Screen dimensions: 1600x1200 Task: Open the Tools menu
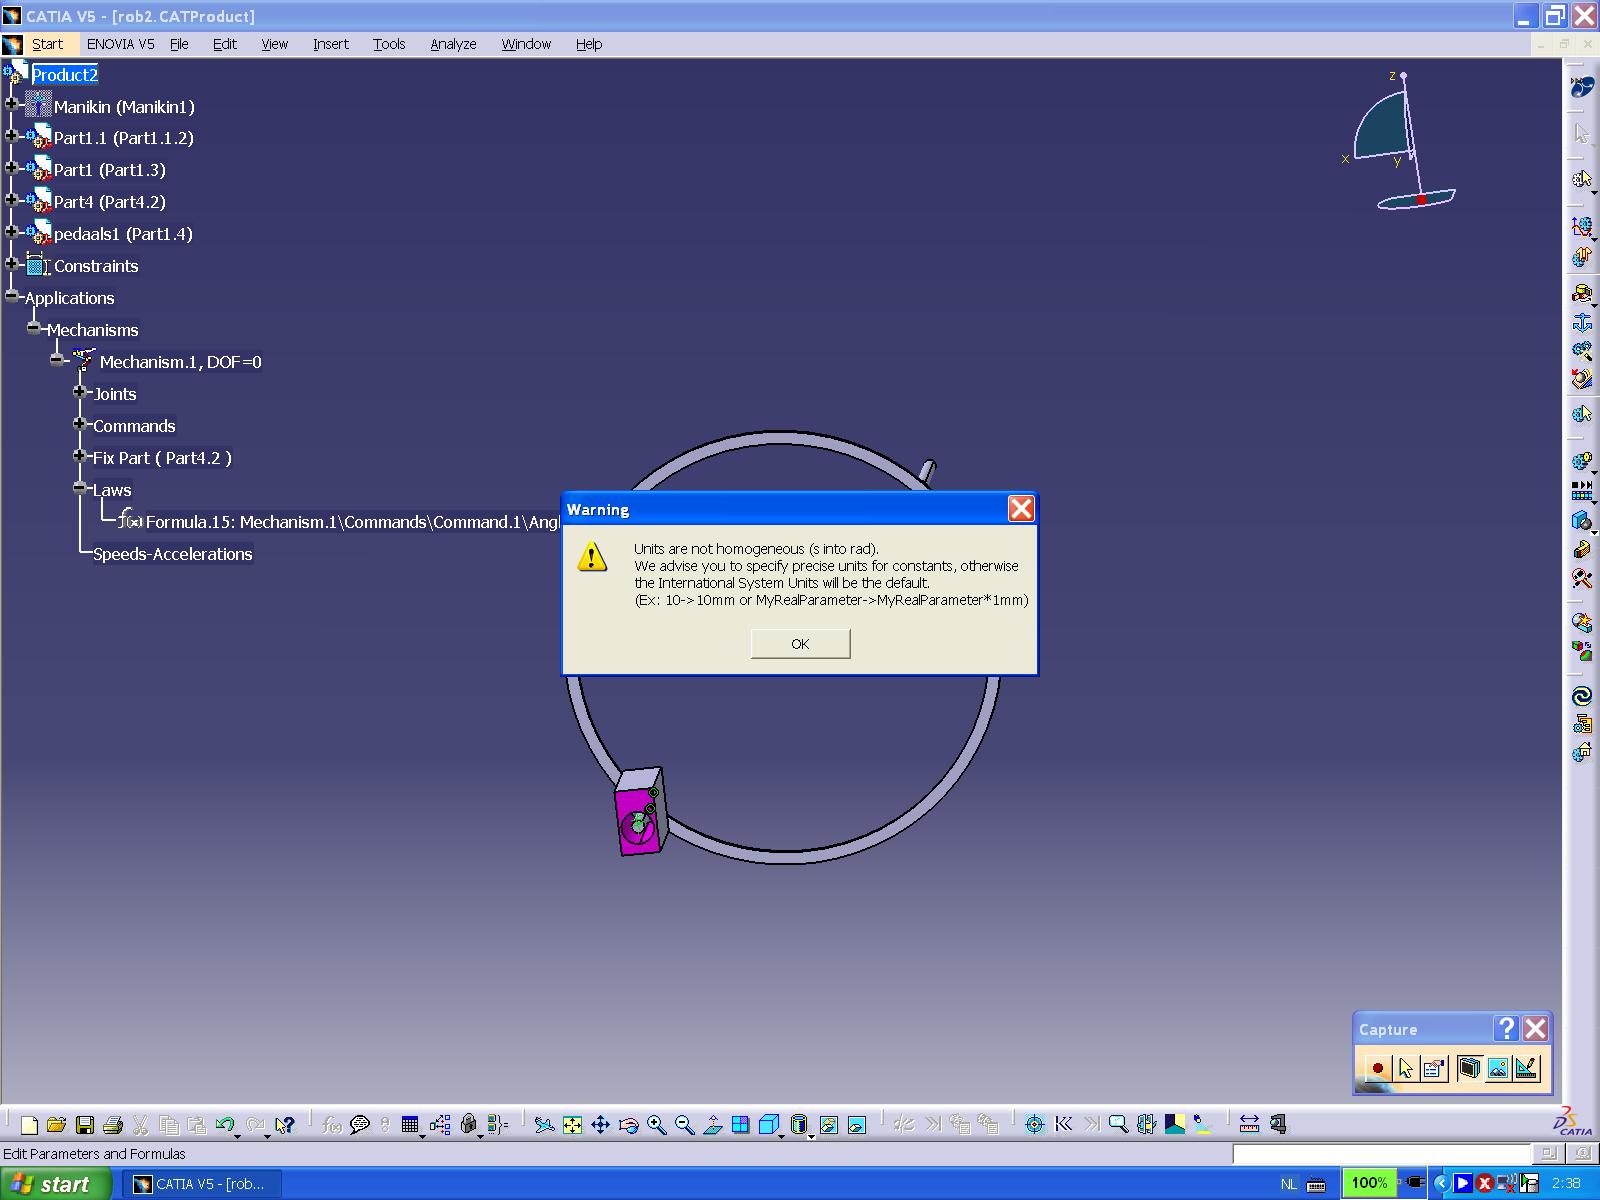coord(389,44)
